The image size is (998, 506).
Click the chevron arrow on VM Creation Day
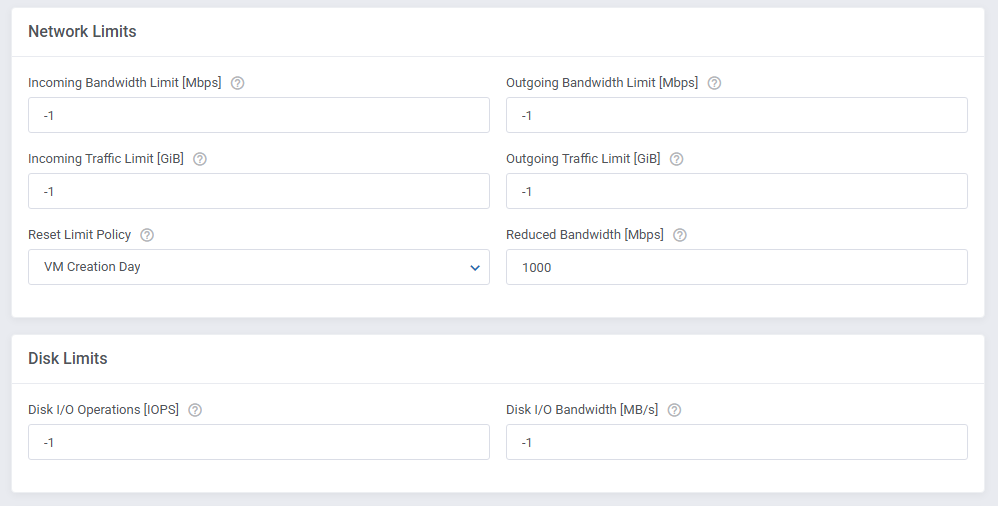click(x=475, y=267)
